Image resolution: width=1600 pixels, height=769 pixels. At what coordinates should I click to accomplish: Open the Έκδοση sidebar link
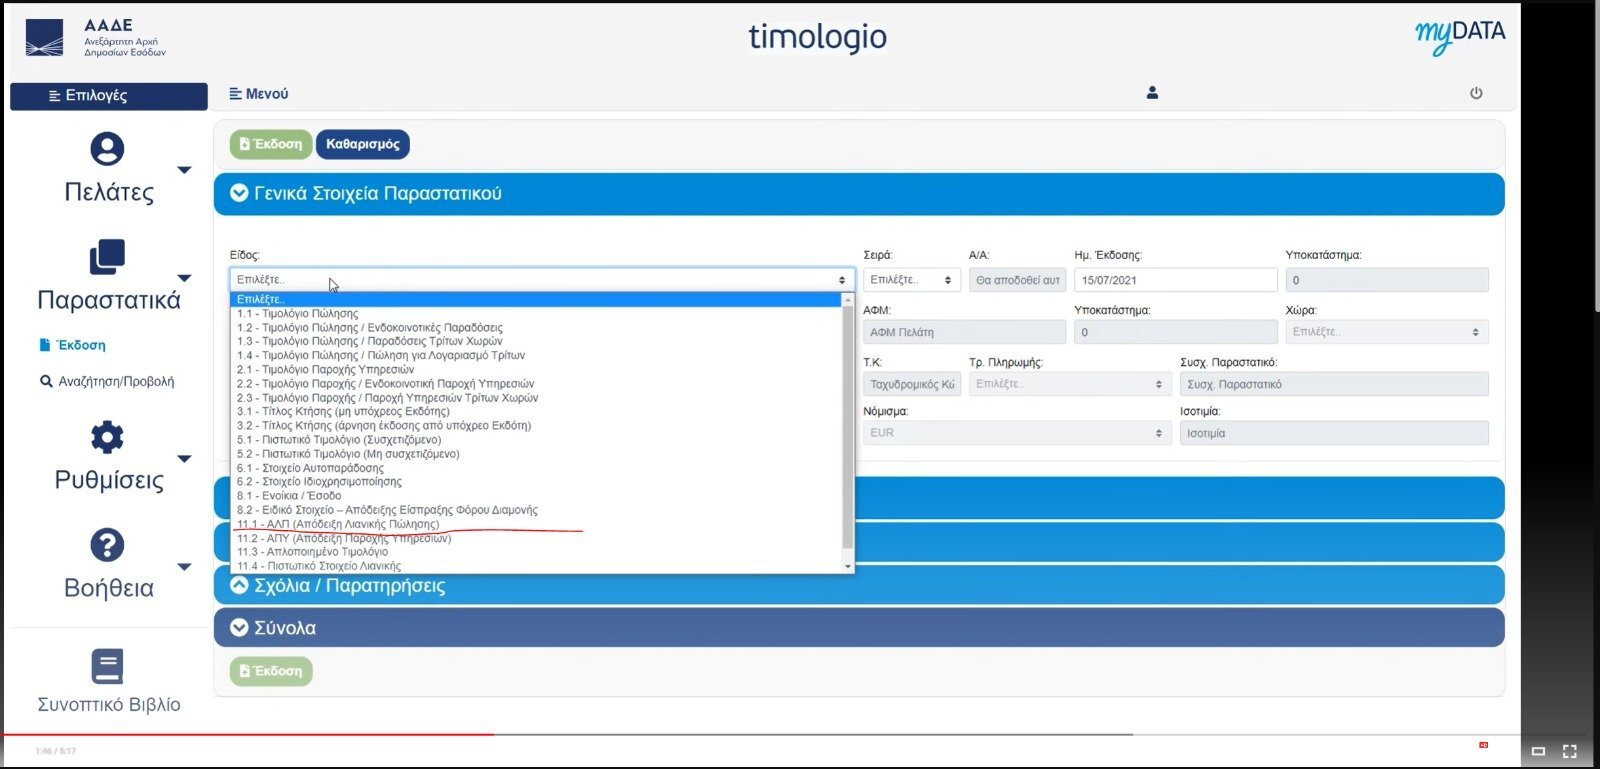(73, 345)
